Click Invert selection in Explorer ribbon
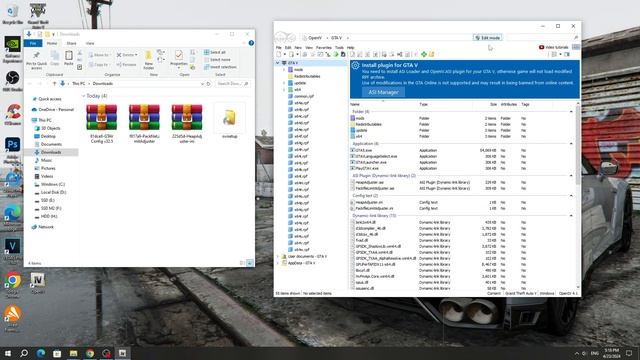The height and width of the screenshot is (360, 640). point(220,67)
